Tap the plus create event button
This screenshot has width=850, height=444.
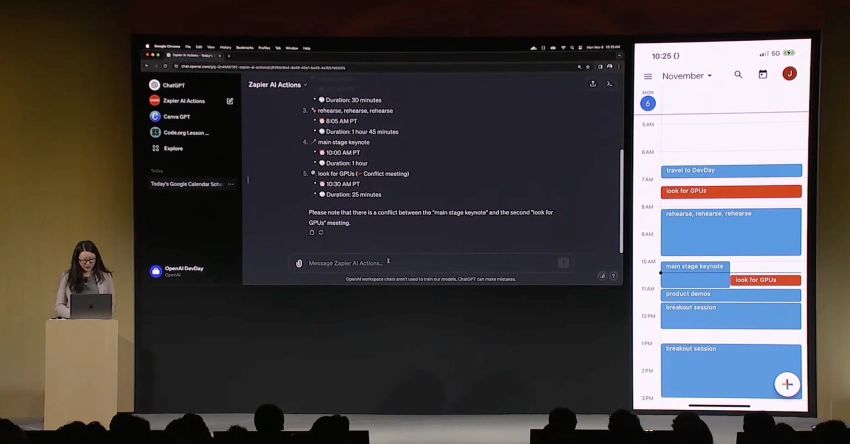(787, 384)
